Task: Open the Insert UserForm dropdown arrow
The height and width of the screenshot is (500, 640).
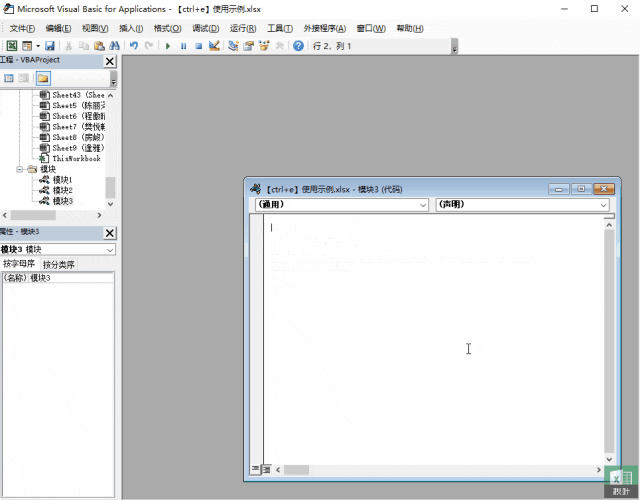Action: 38,46
